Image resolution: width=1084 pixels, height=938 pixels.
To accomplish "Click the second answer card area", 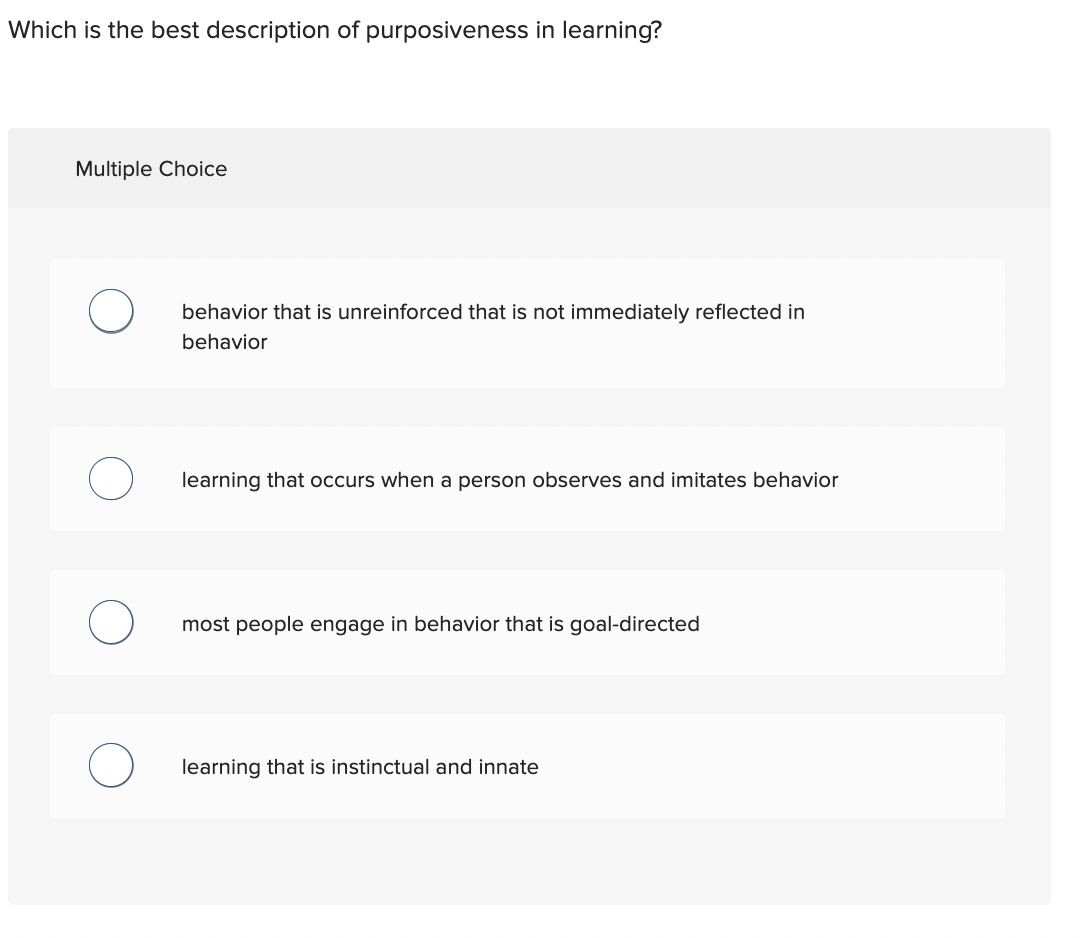I will pyautogui.click(x=527, y=478).
